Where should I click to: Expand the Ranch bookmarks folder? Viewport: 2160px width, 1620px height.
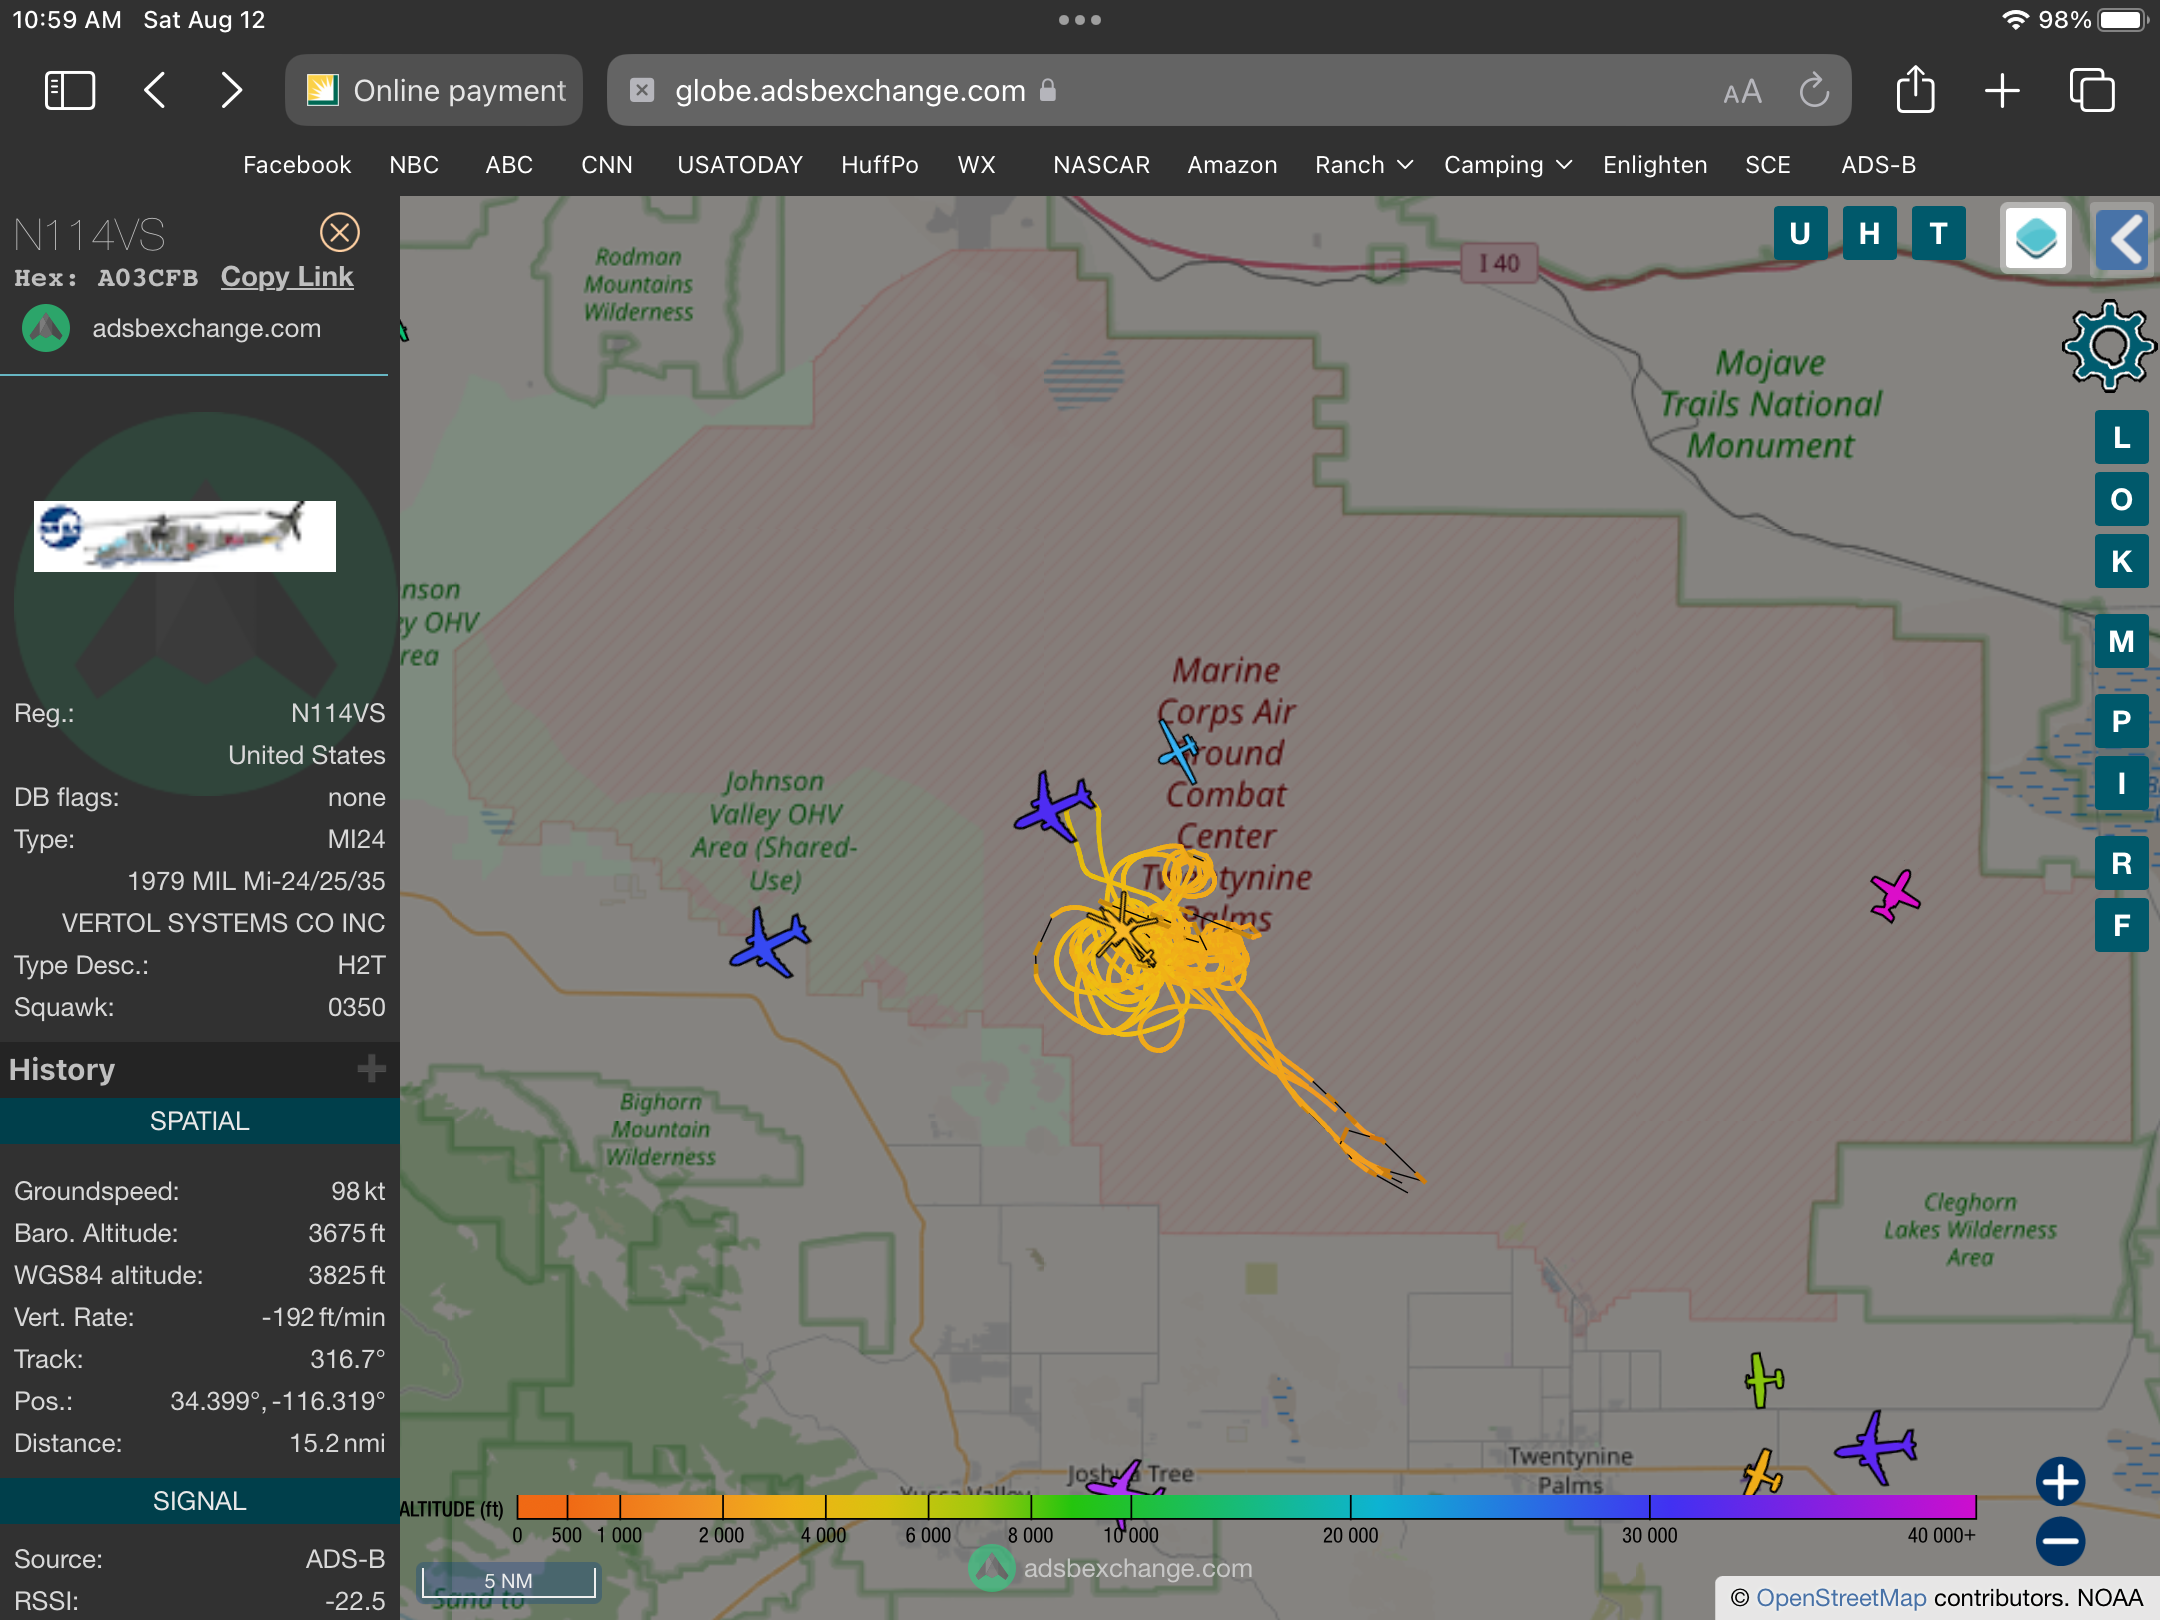point(1363,165)
